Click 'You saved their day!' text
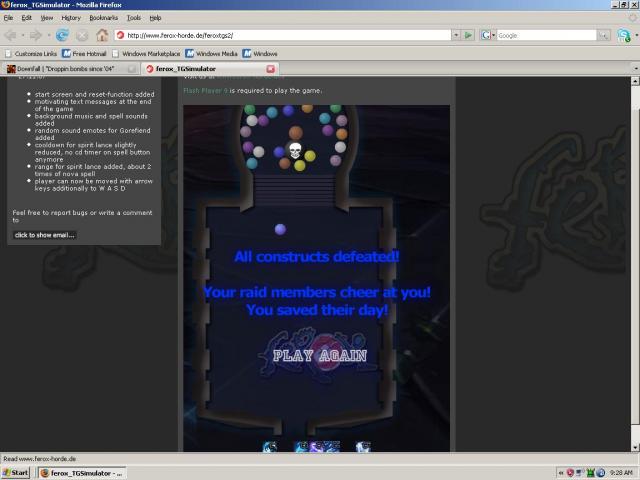This screenshot has height=480, width=640. (x=317, y=310)
